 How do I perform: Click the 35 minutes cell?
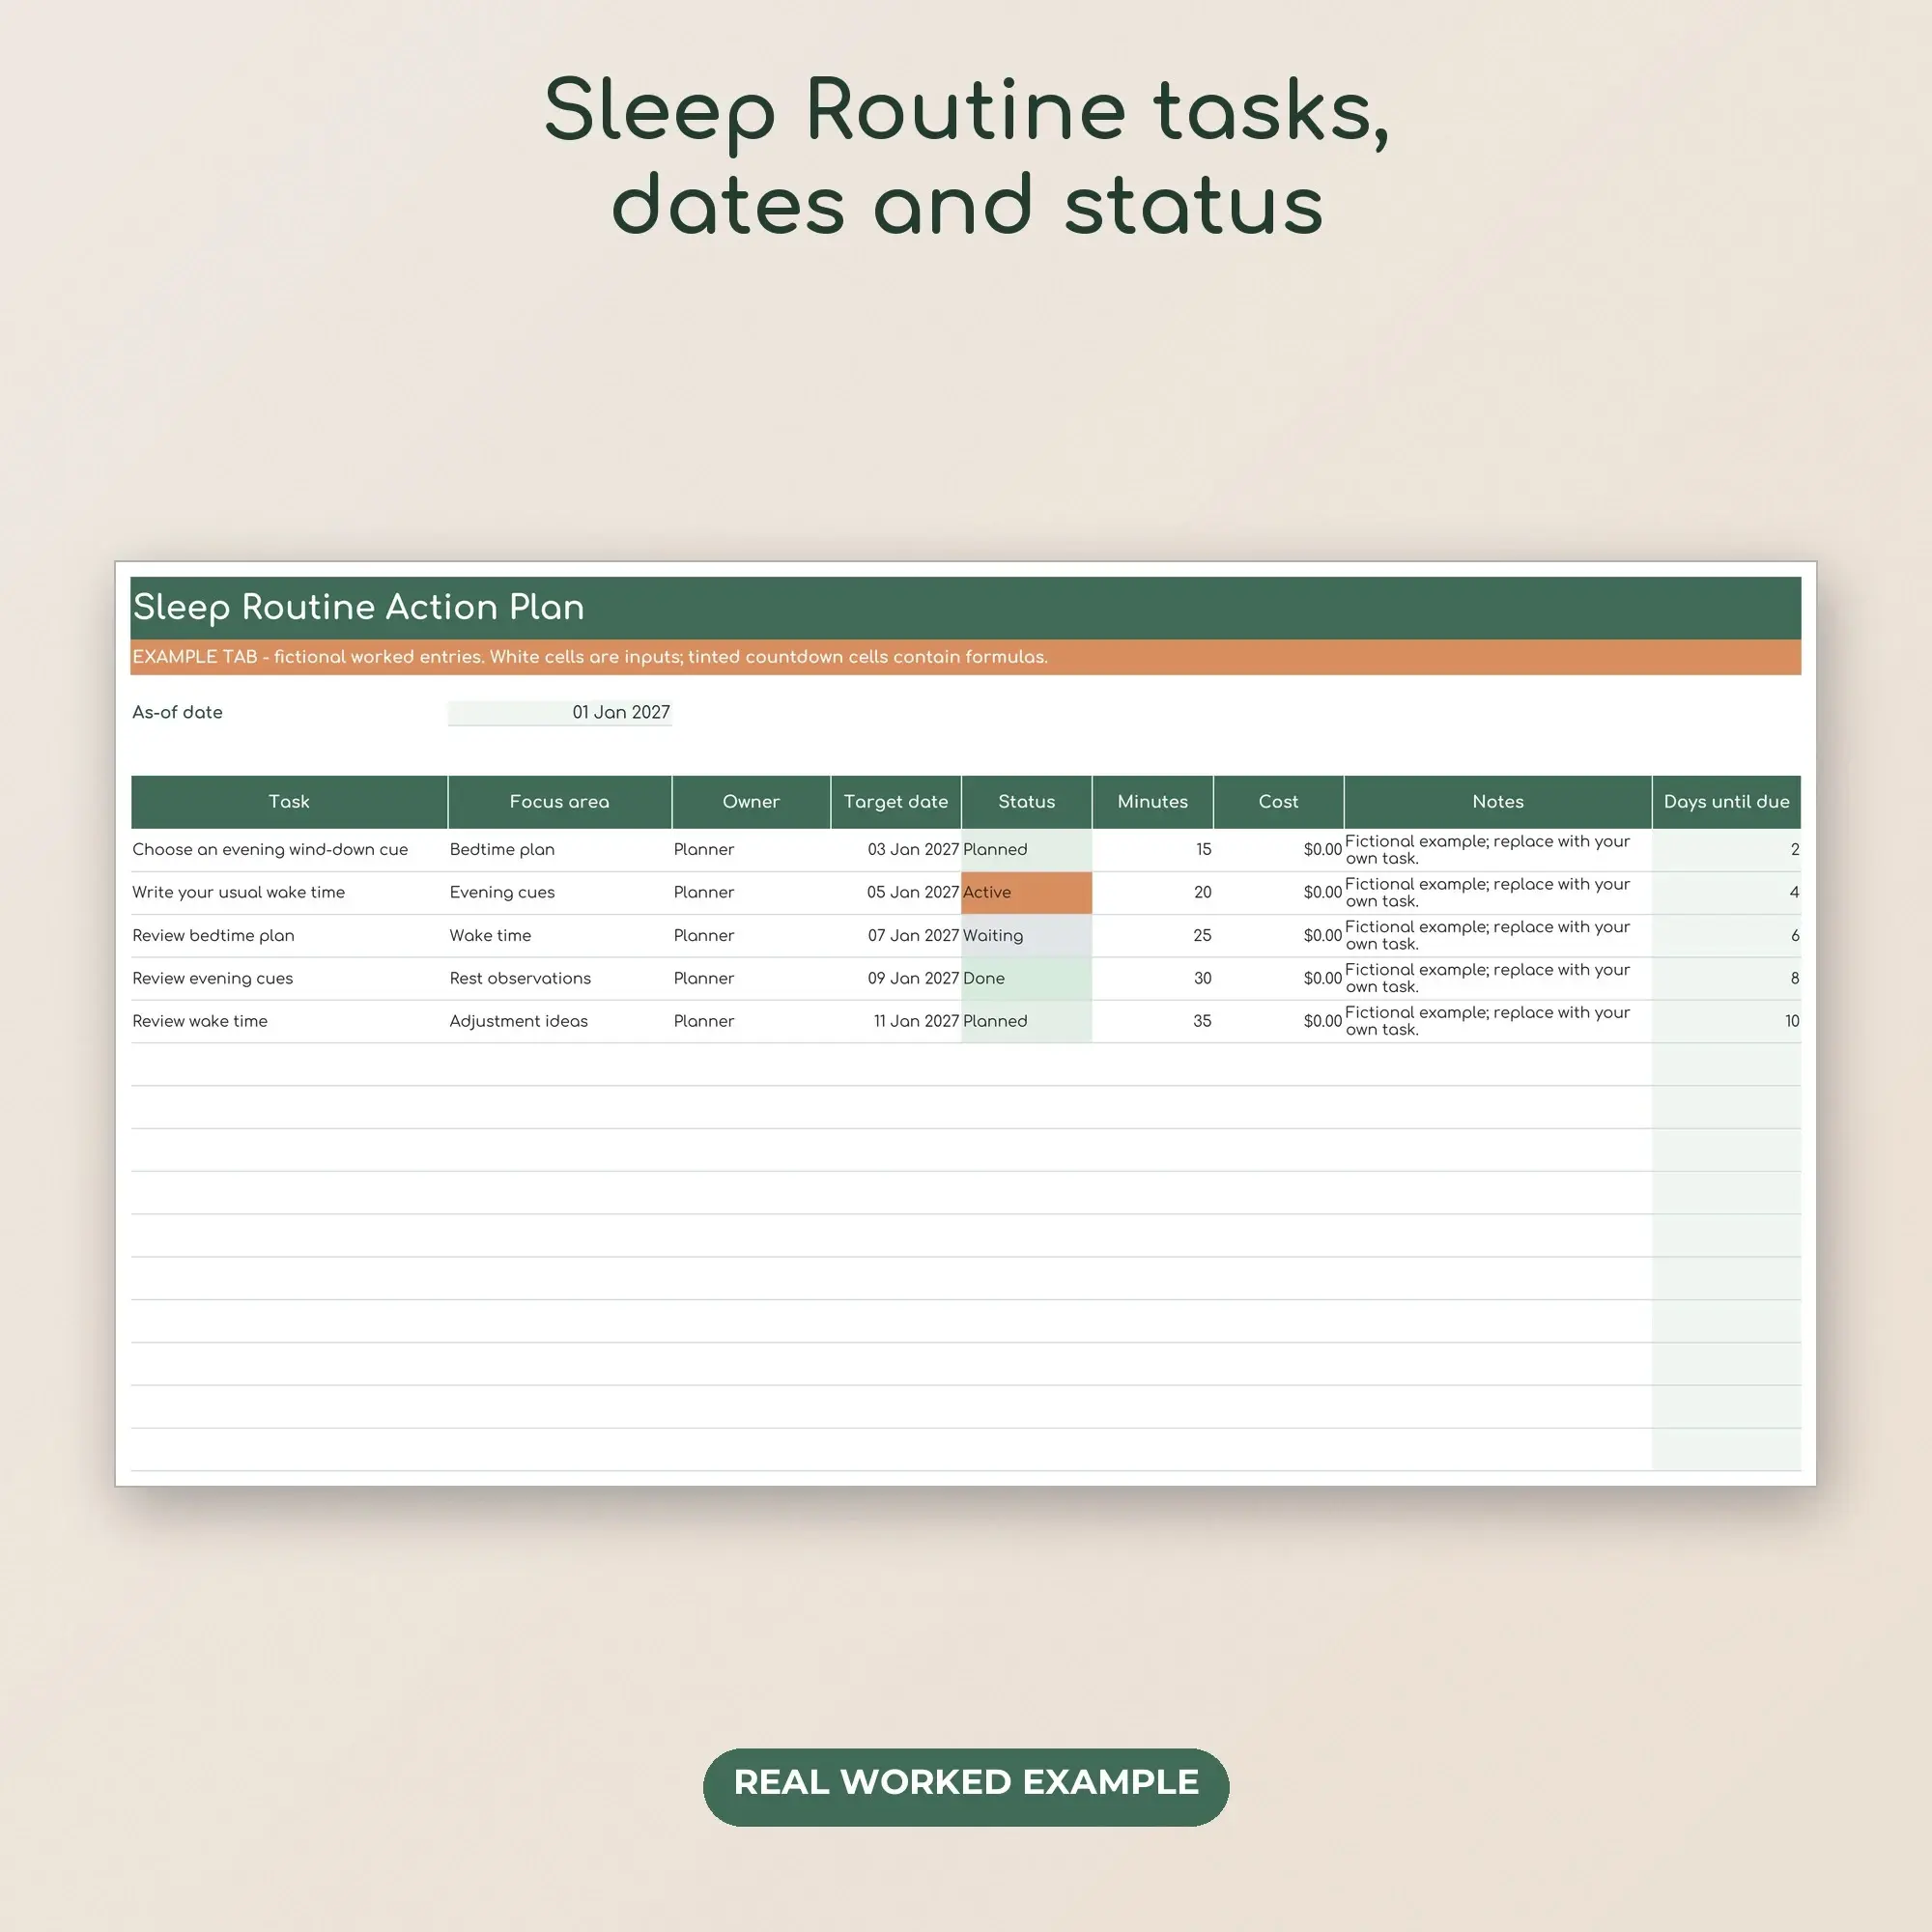[1153, 1022]
